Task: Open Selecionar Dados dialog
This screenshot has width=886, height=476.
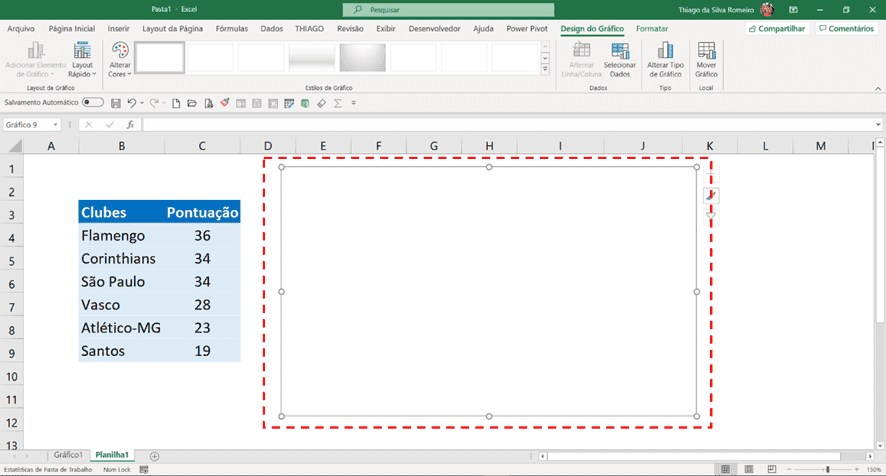Action: tap(620, 59)
